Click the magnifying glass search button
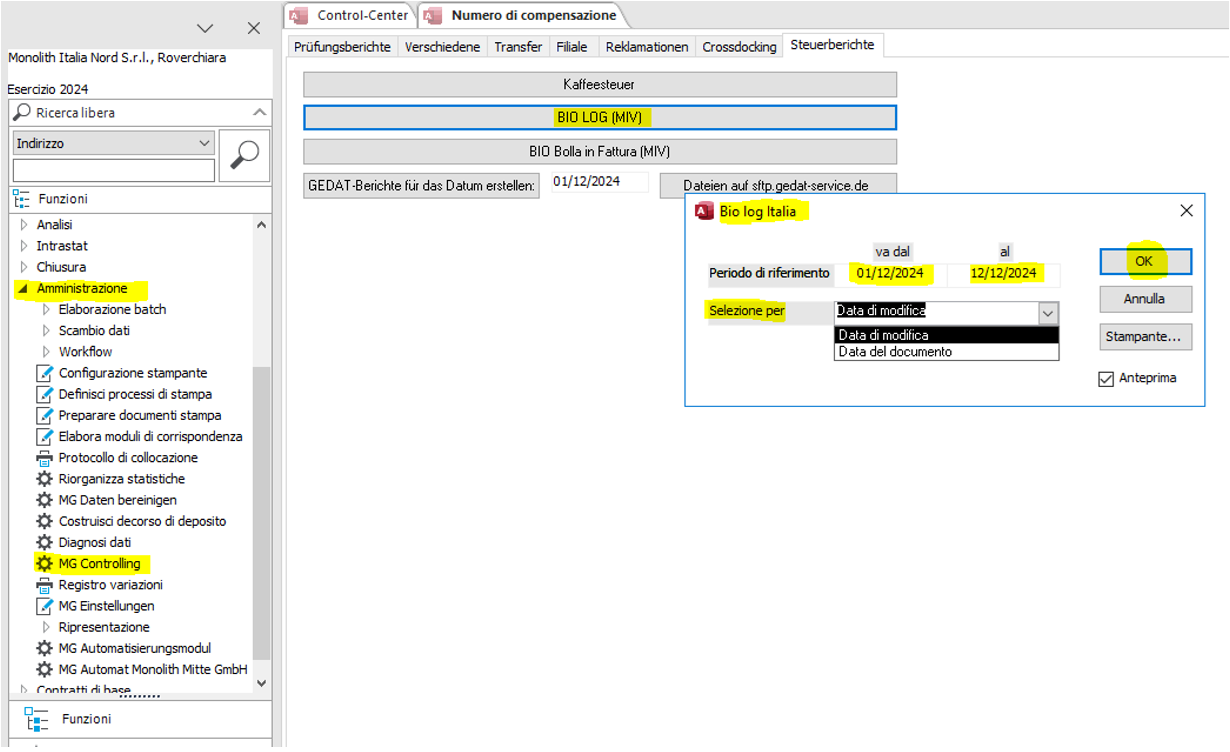 244,154
